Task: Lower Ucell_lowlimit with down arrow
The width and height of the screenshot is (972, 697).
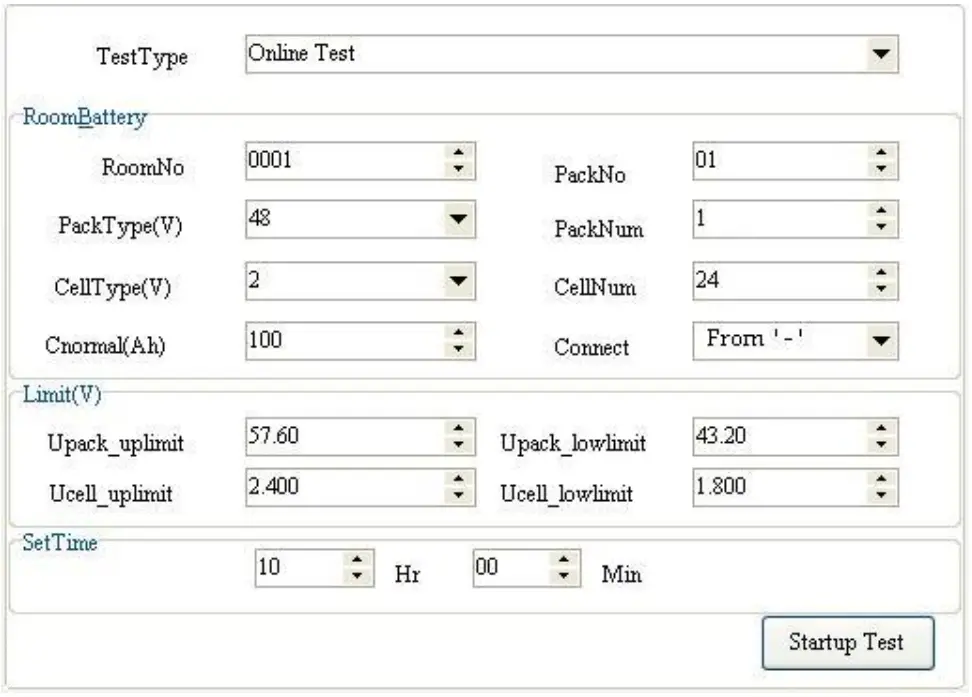Action: (880, 494)
